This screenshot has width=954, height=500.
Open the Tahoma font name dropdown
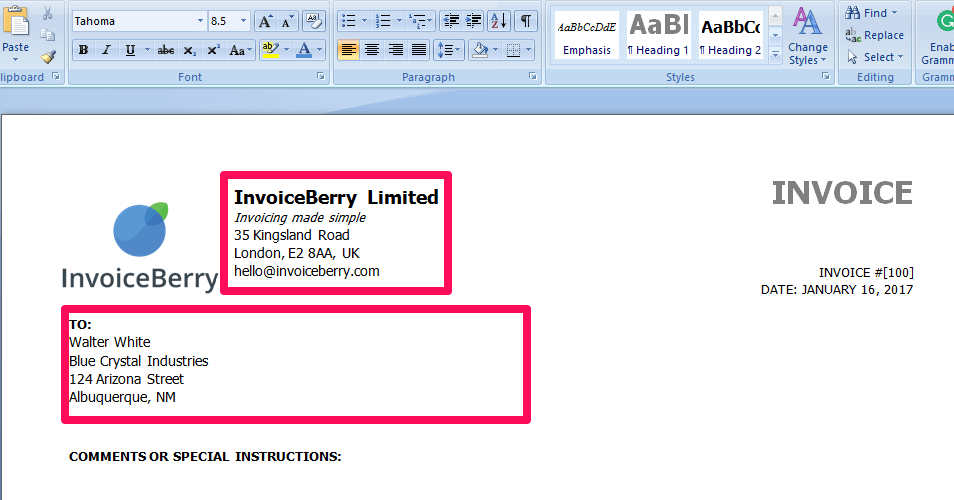tap(200, 21)
